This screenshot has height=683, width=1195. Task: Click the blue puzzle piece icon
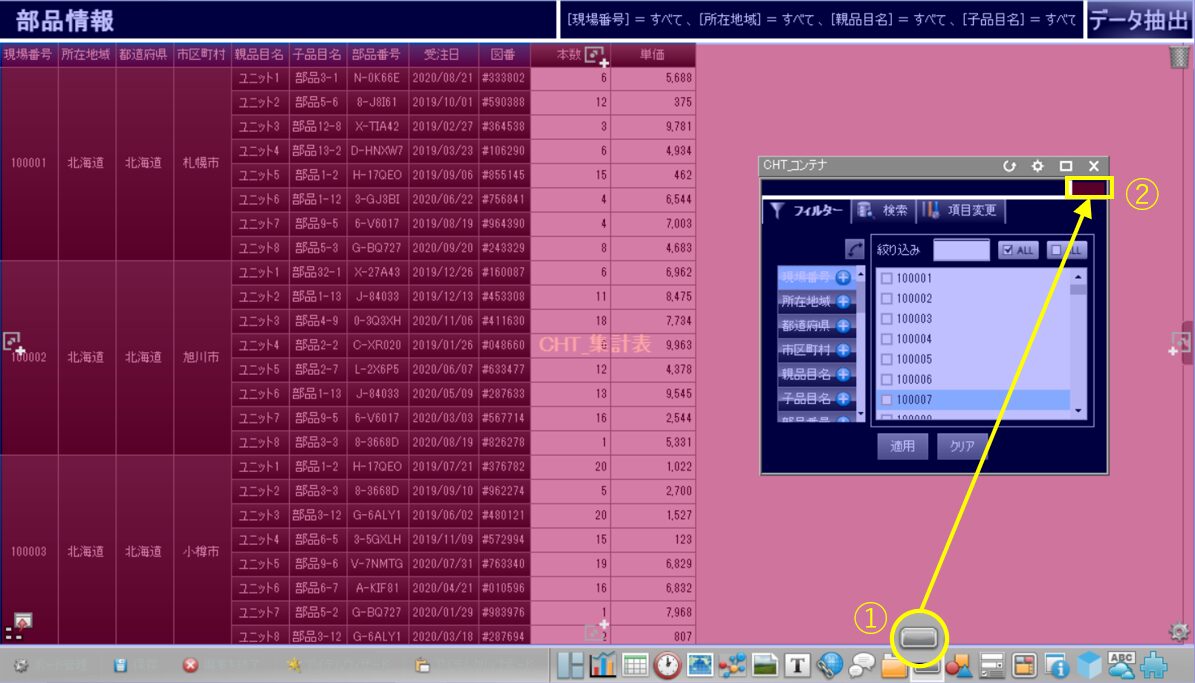coord(1155,665)
